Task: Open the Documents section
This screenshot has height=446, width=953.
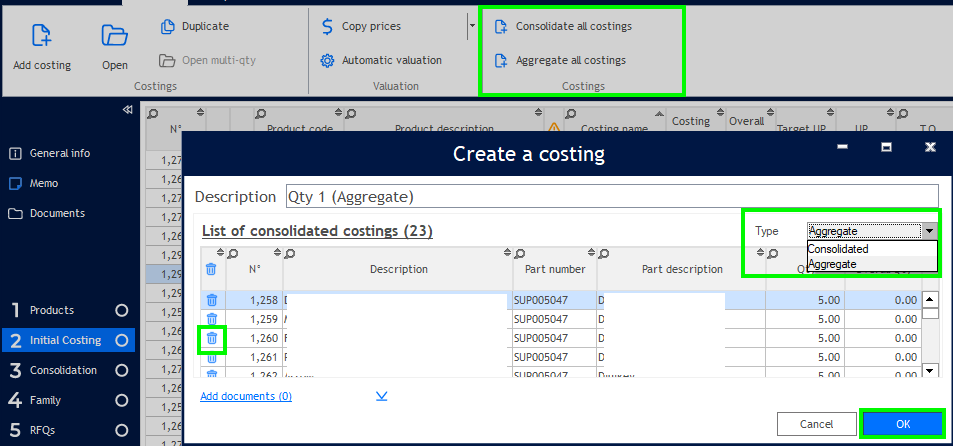Action: [x=47, y=213]
